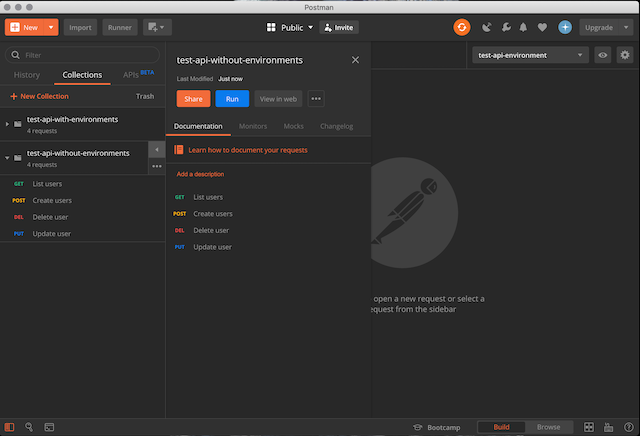Focus the Filter search field

(82, 55)
